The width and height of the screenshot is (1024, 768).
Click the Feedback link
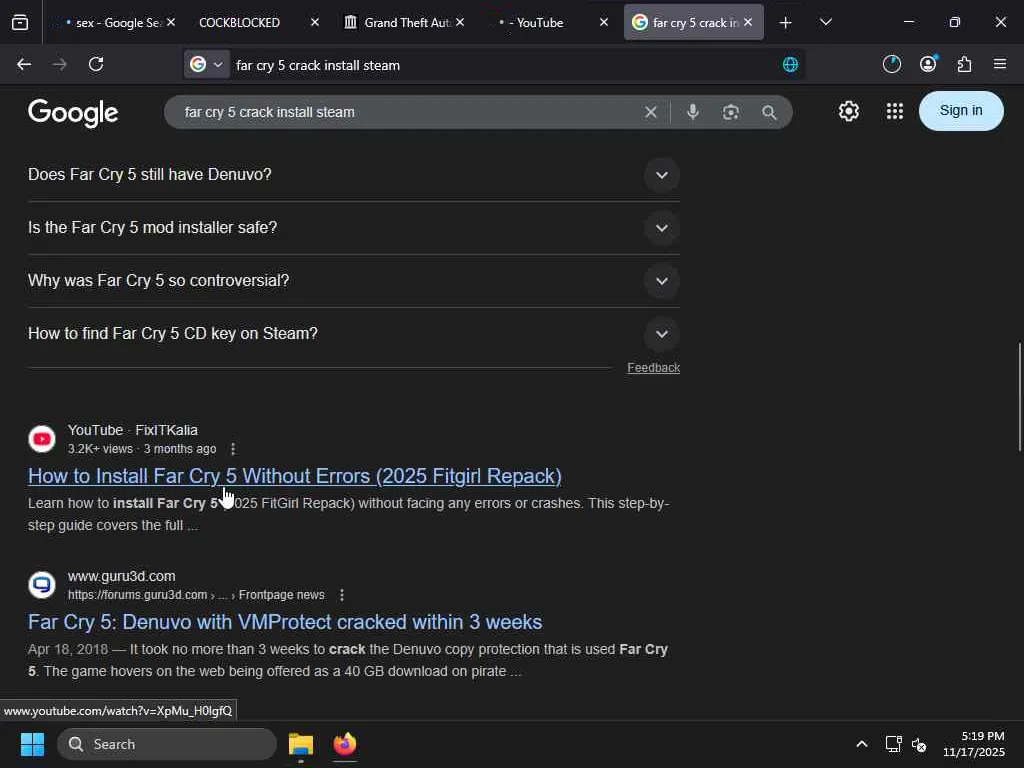653,368
